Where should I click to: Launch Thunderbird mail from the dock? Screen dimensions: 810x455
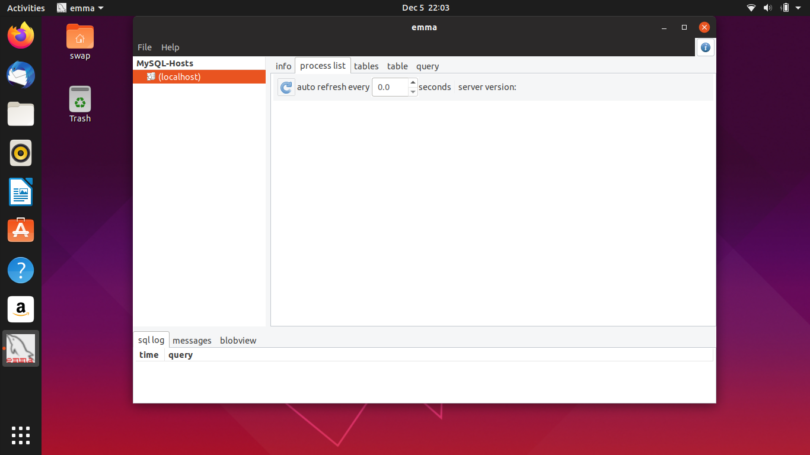tap(21, 75)
